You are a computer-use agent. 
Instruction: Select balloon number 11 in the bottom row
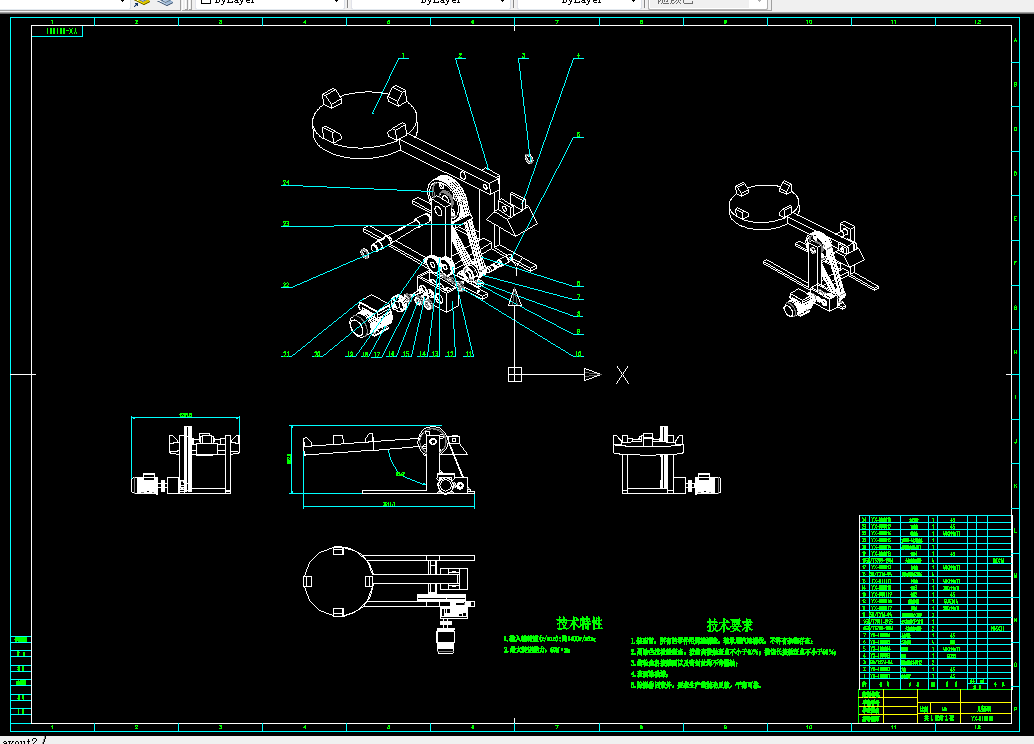469,354
